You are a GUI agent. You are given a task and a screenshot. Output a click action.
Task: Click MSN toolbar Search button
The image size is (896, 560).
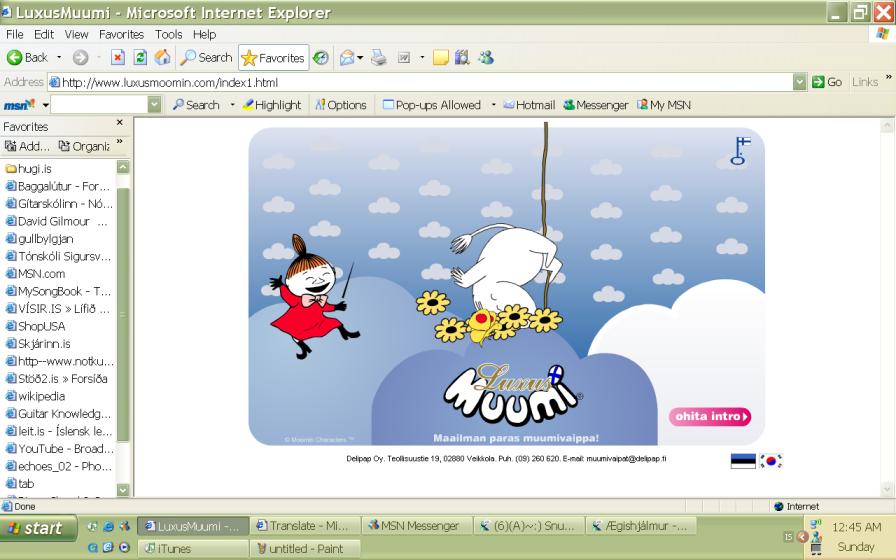196,105
